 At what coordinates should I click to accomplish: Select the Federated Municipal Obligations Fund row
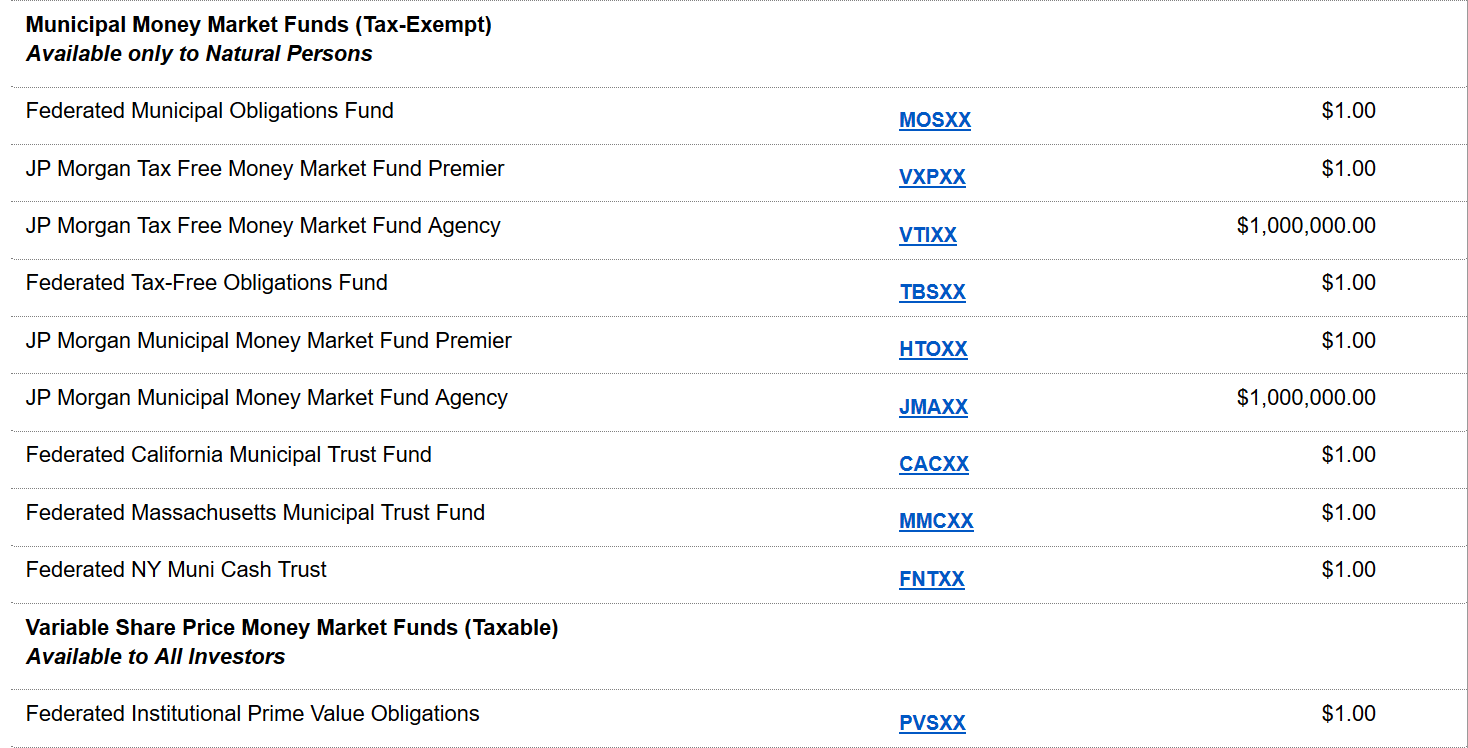pyautogui.click(x=209, y=110)
